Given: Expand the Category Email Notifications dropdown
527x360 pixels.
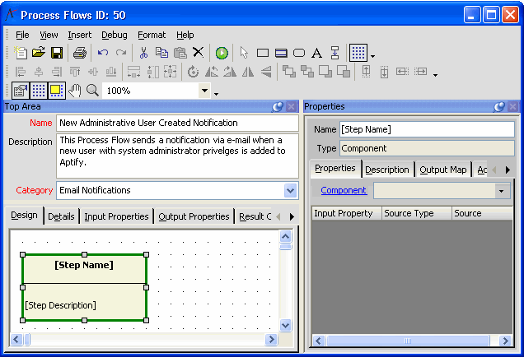Looking at the screenshot, I should [x=290, y=190].
